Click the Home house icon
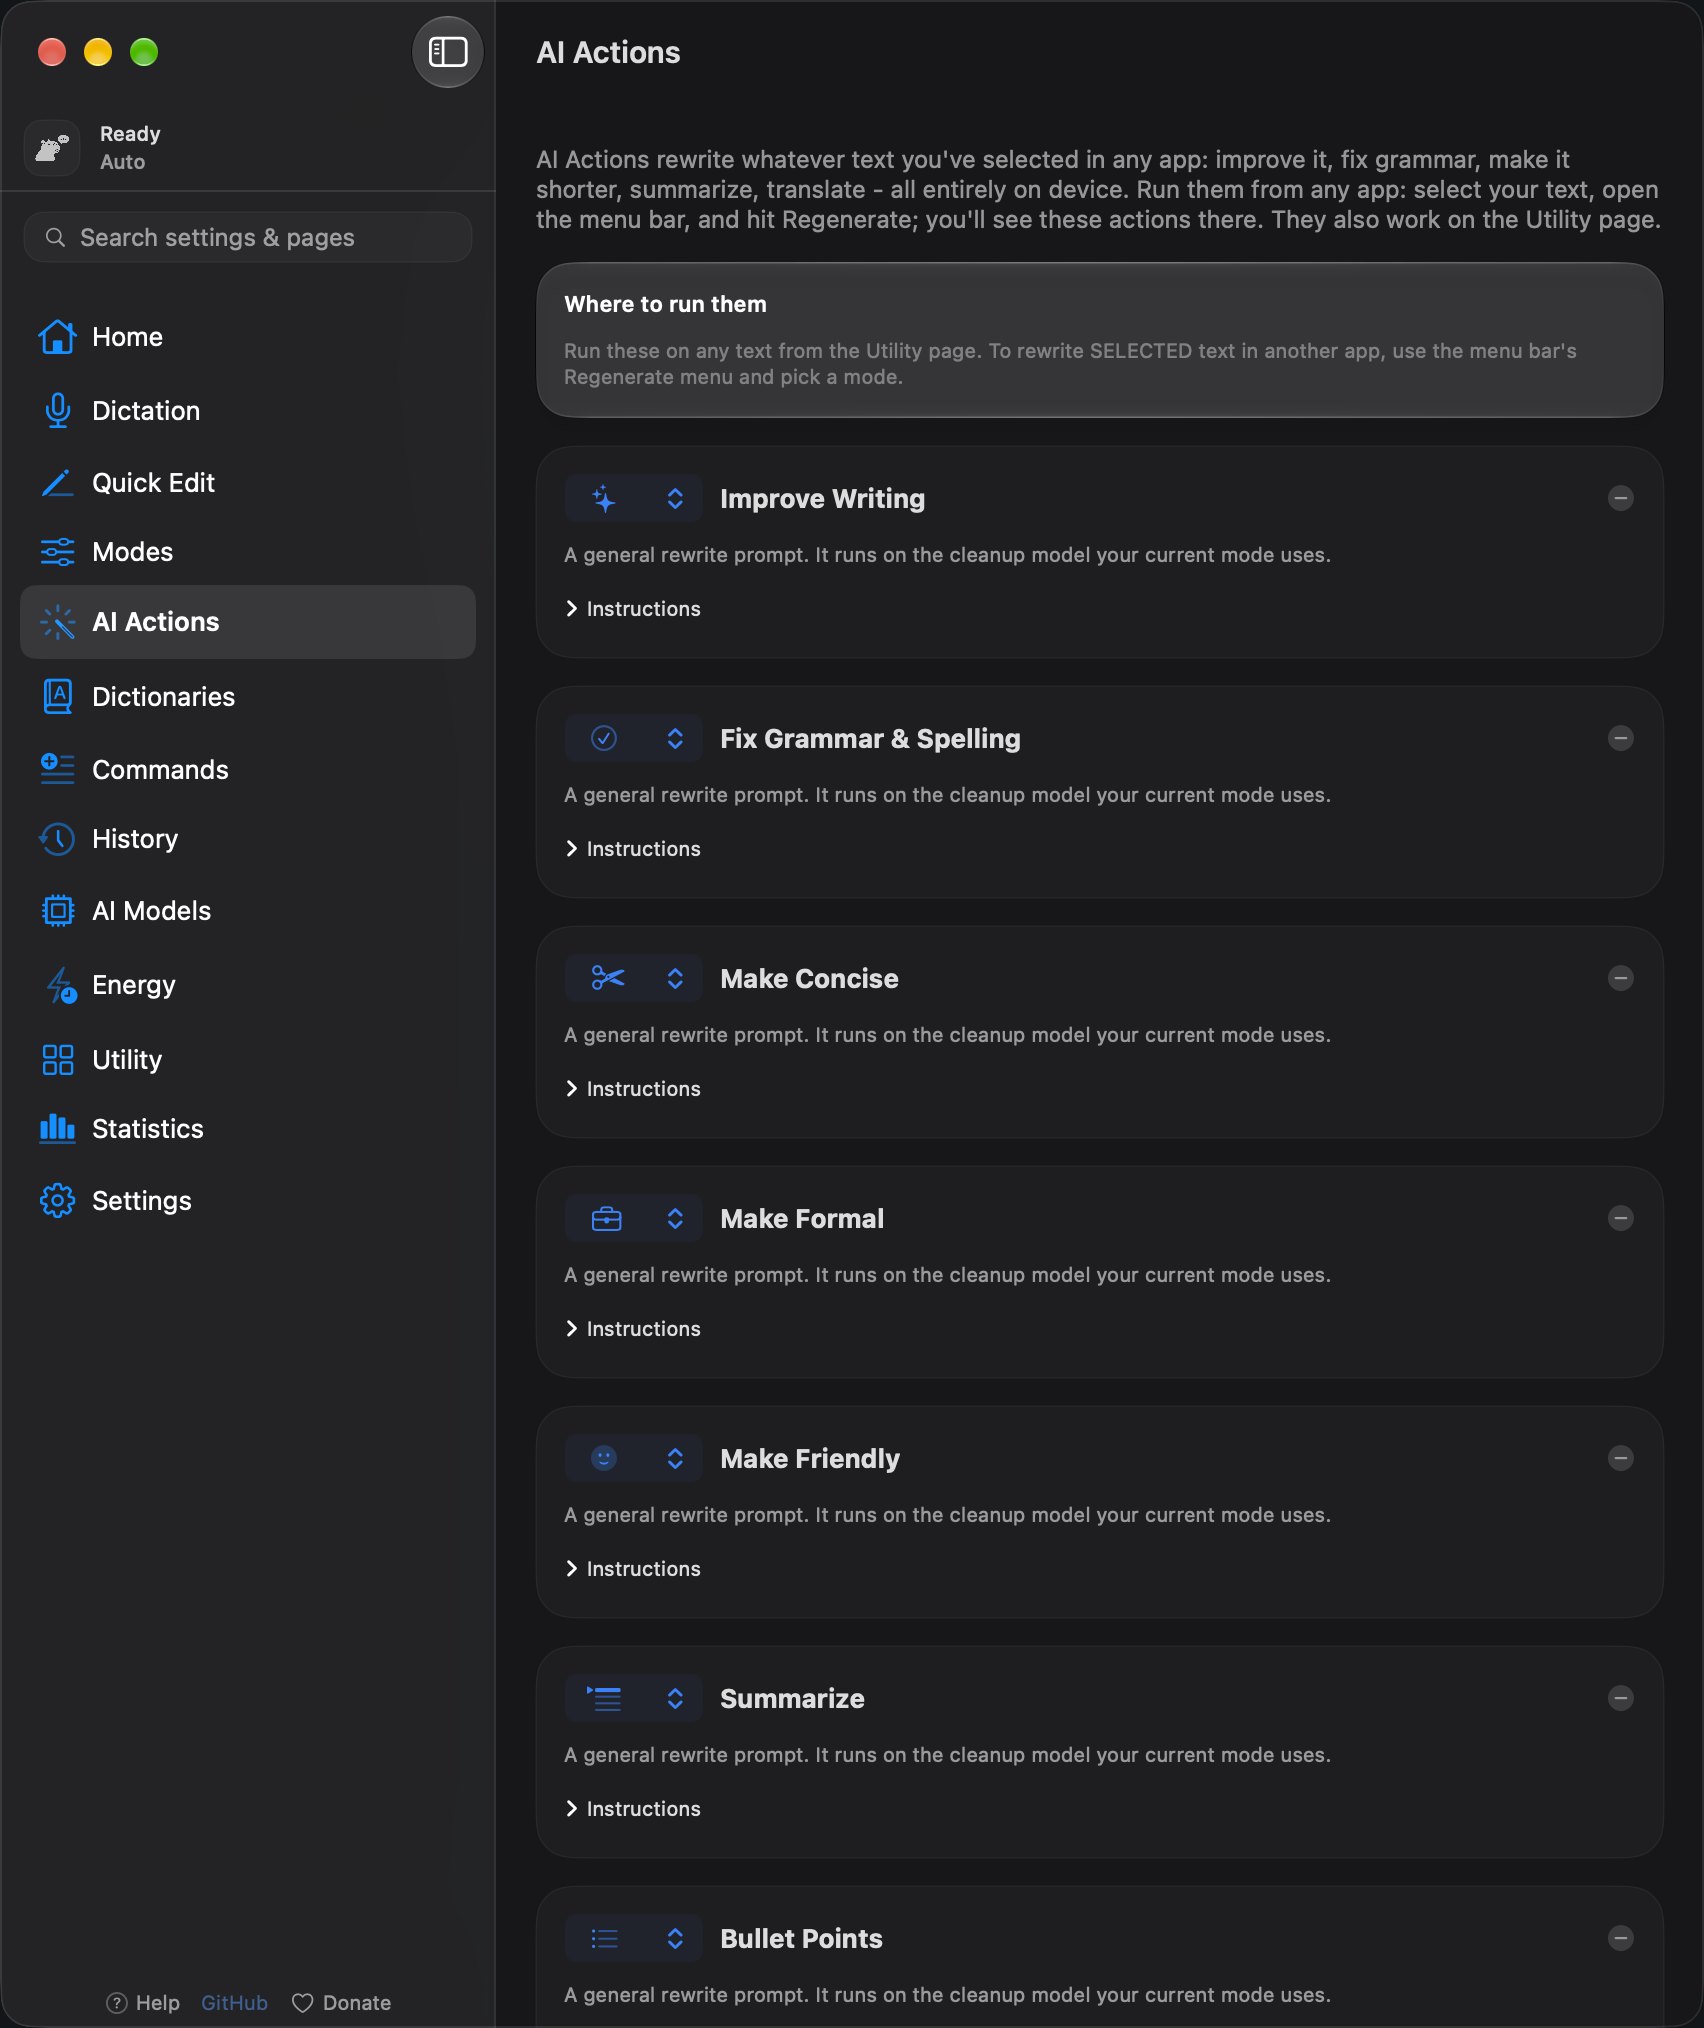Image resolution: width=1704 pixels, height=2028 pixels. coord(57,337)
